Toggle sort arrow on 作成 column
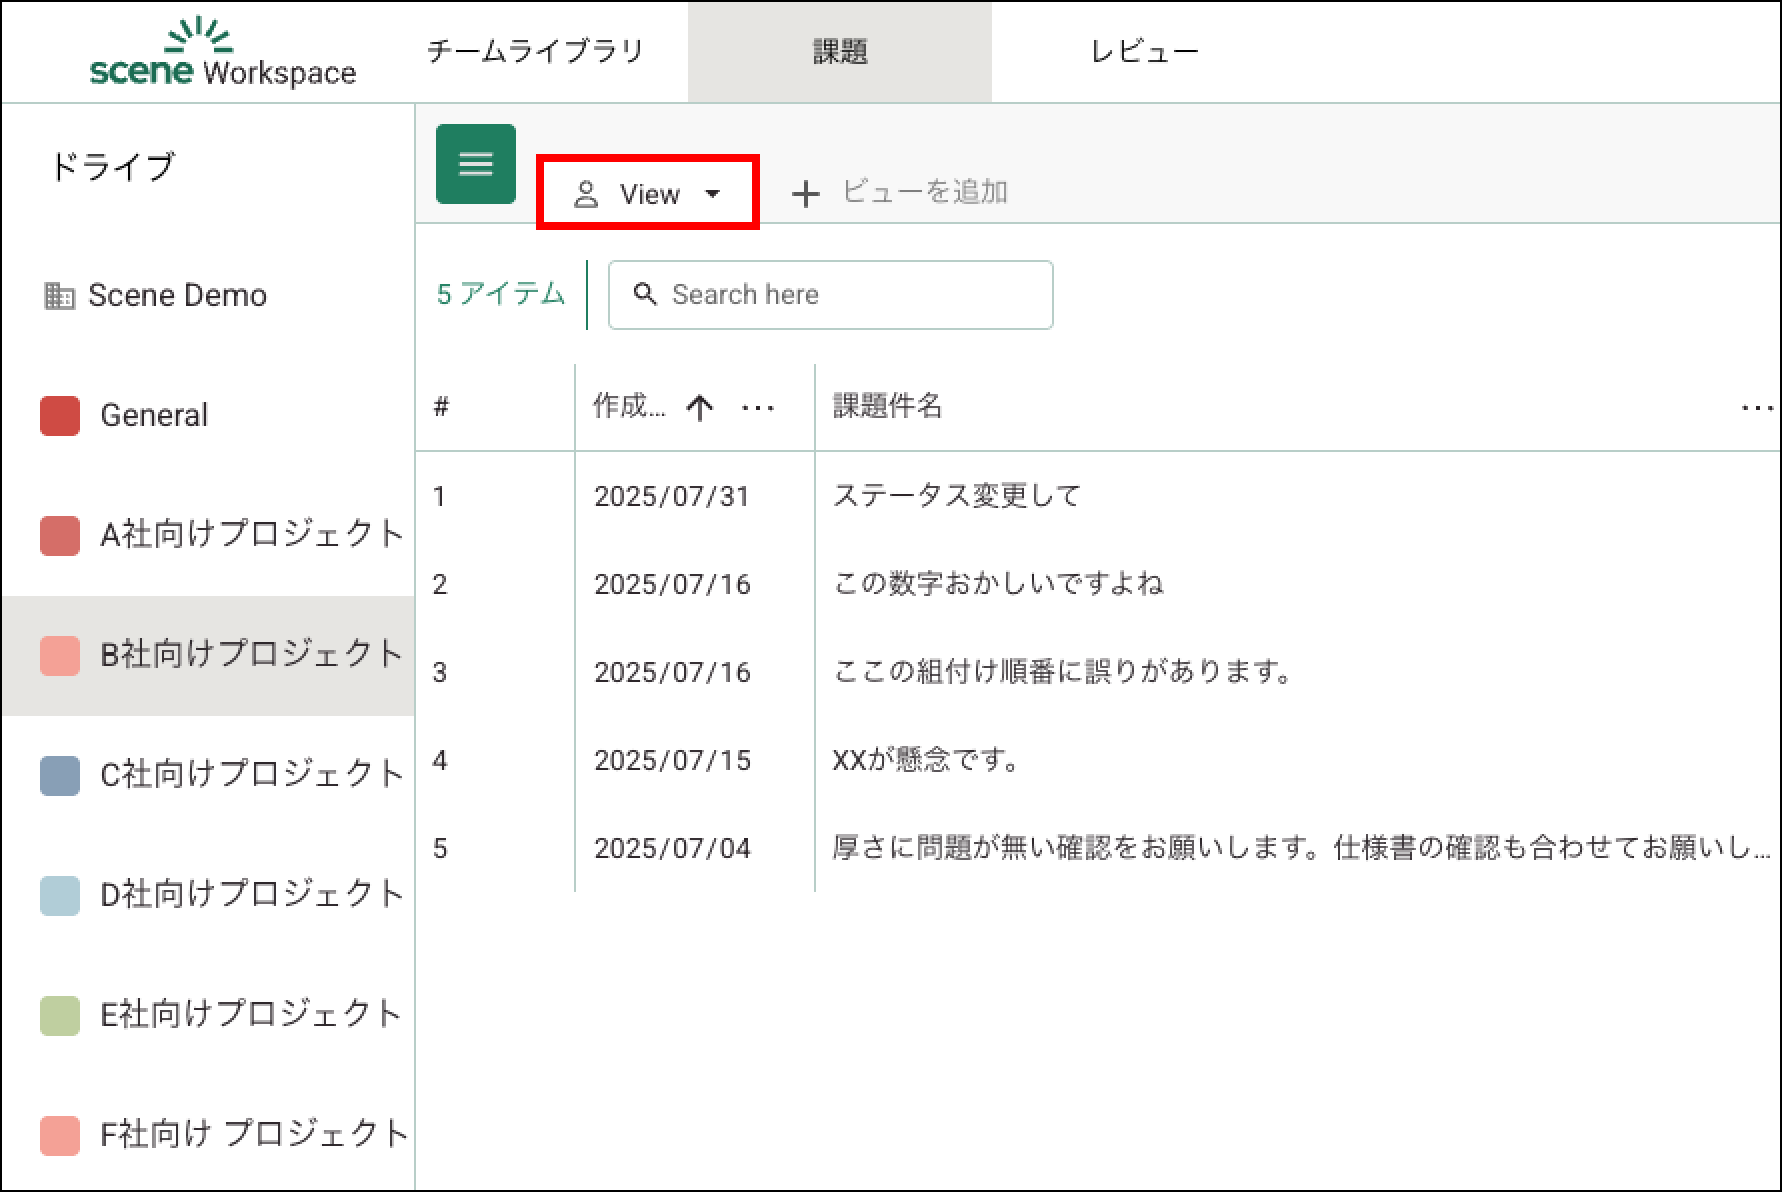The width and height of the screenshot is (1782, 1192). (699, 407)
